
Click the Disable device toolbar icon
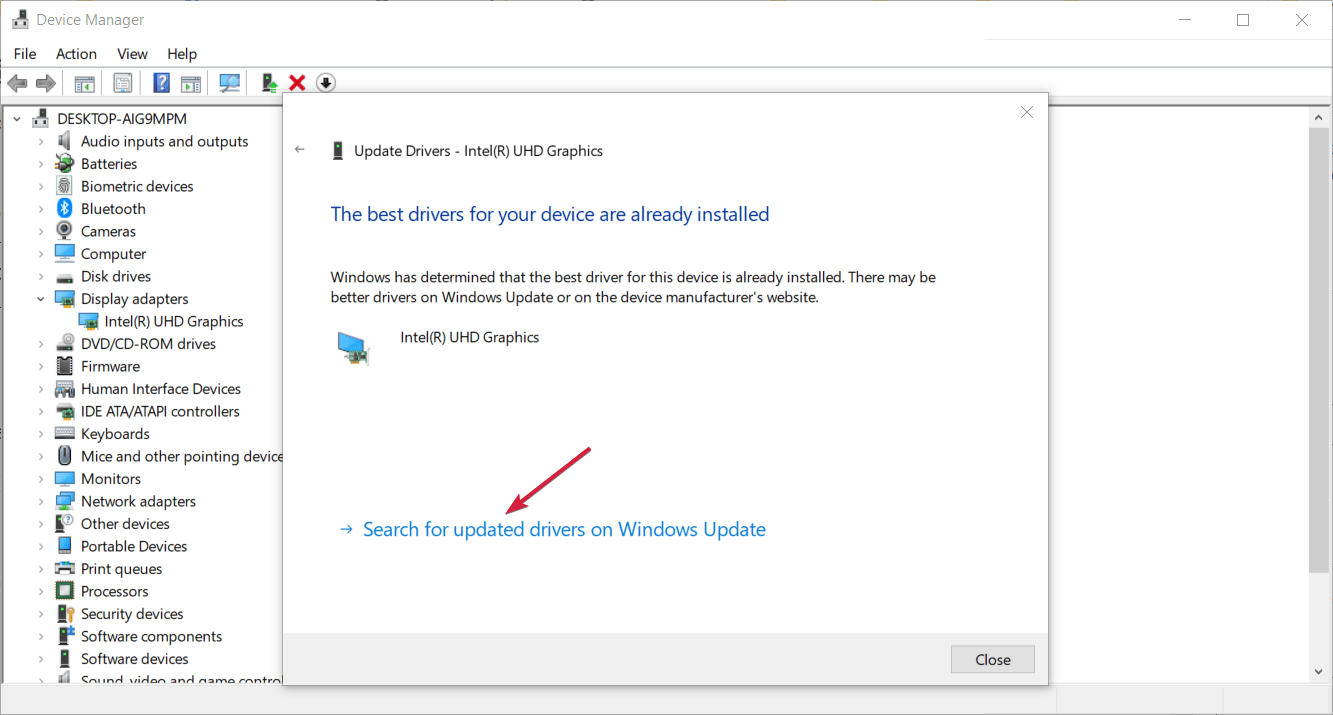325,82
